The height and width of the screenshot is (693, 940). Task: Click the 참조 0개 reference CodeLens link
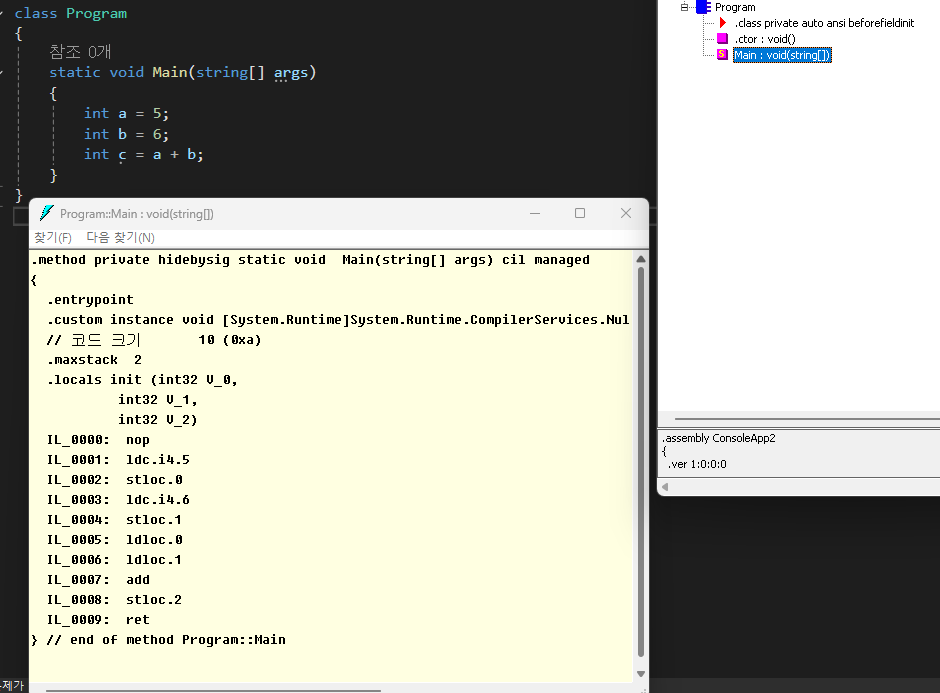(80, 52)
